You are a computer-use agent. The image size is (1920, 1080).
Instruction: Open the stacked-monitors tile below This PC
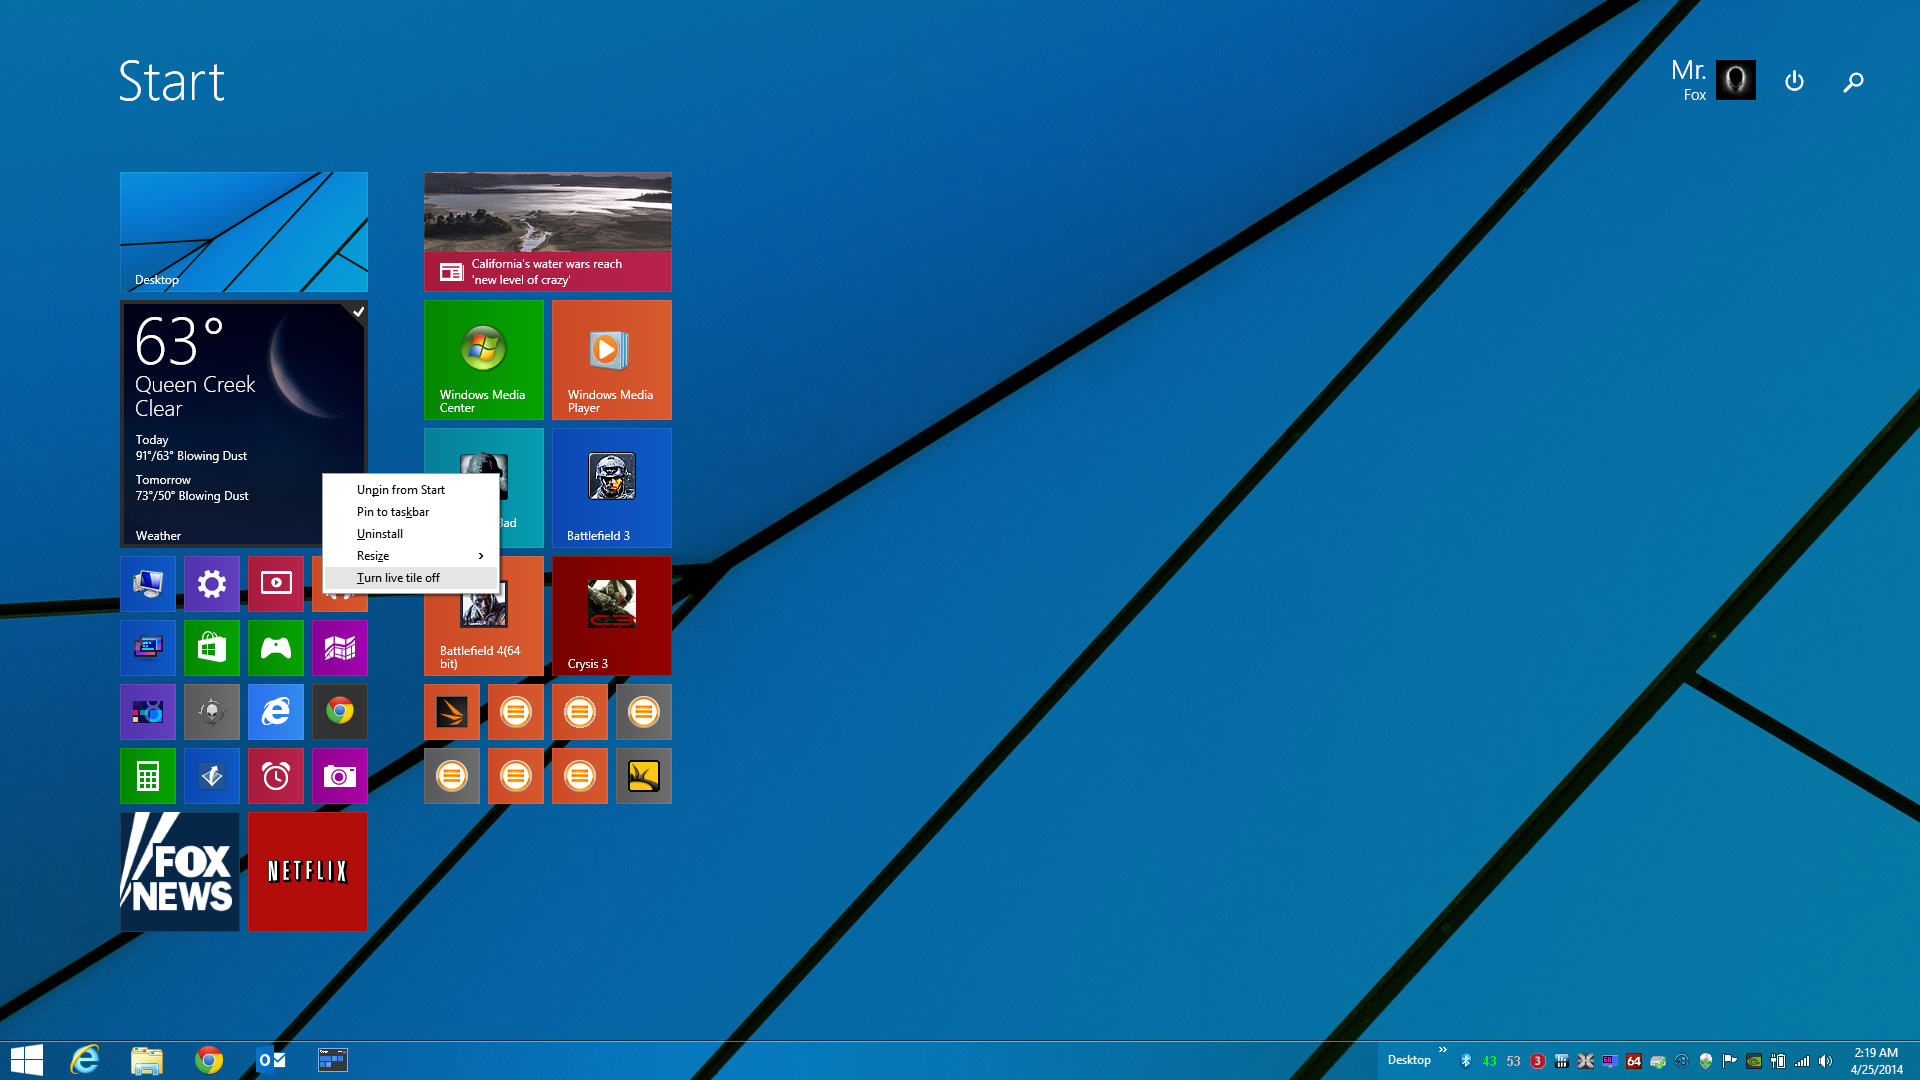click(148, 648)
